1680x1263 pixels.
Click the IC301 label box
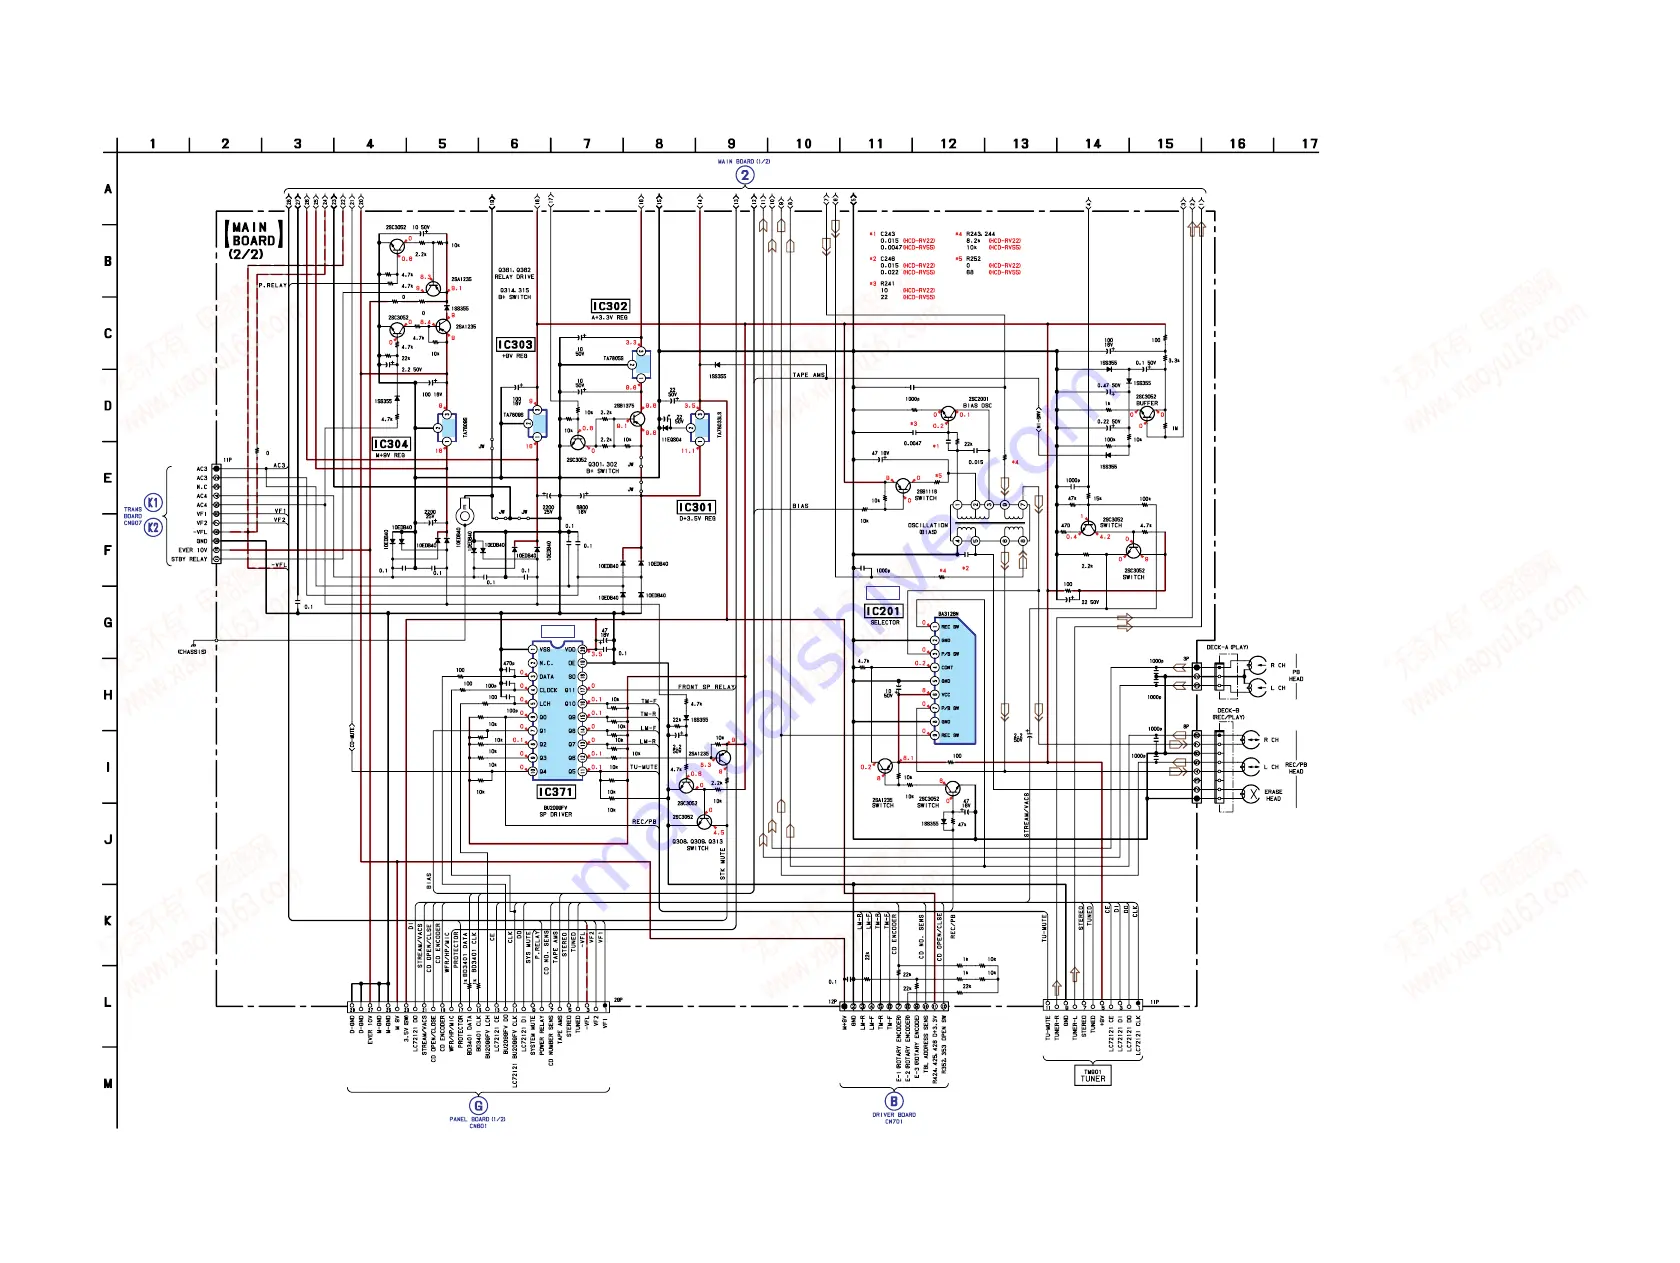696,507
